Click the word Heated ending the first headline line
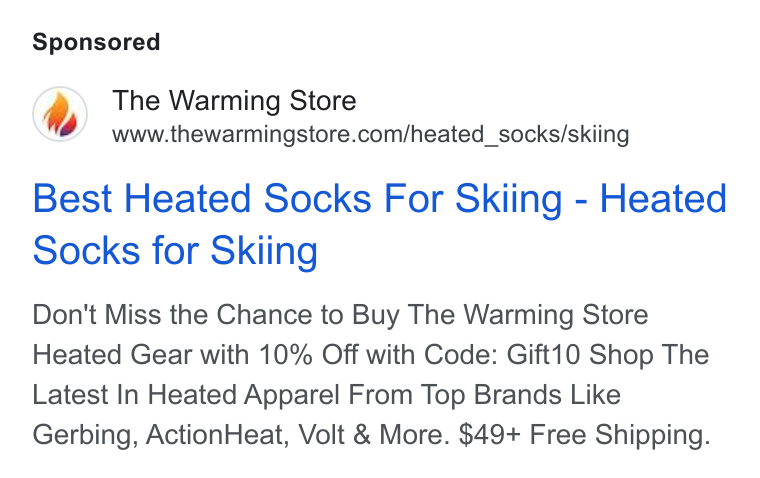760x478 pixels. 663,198
